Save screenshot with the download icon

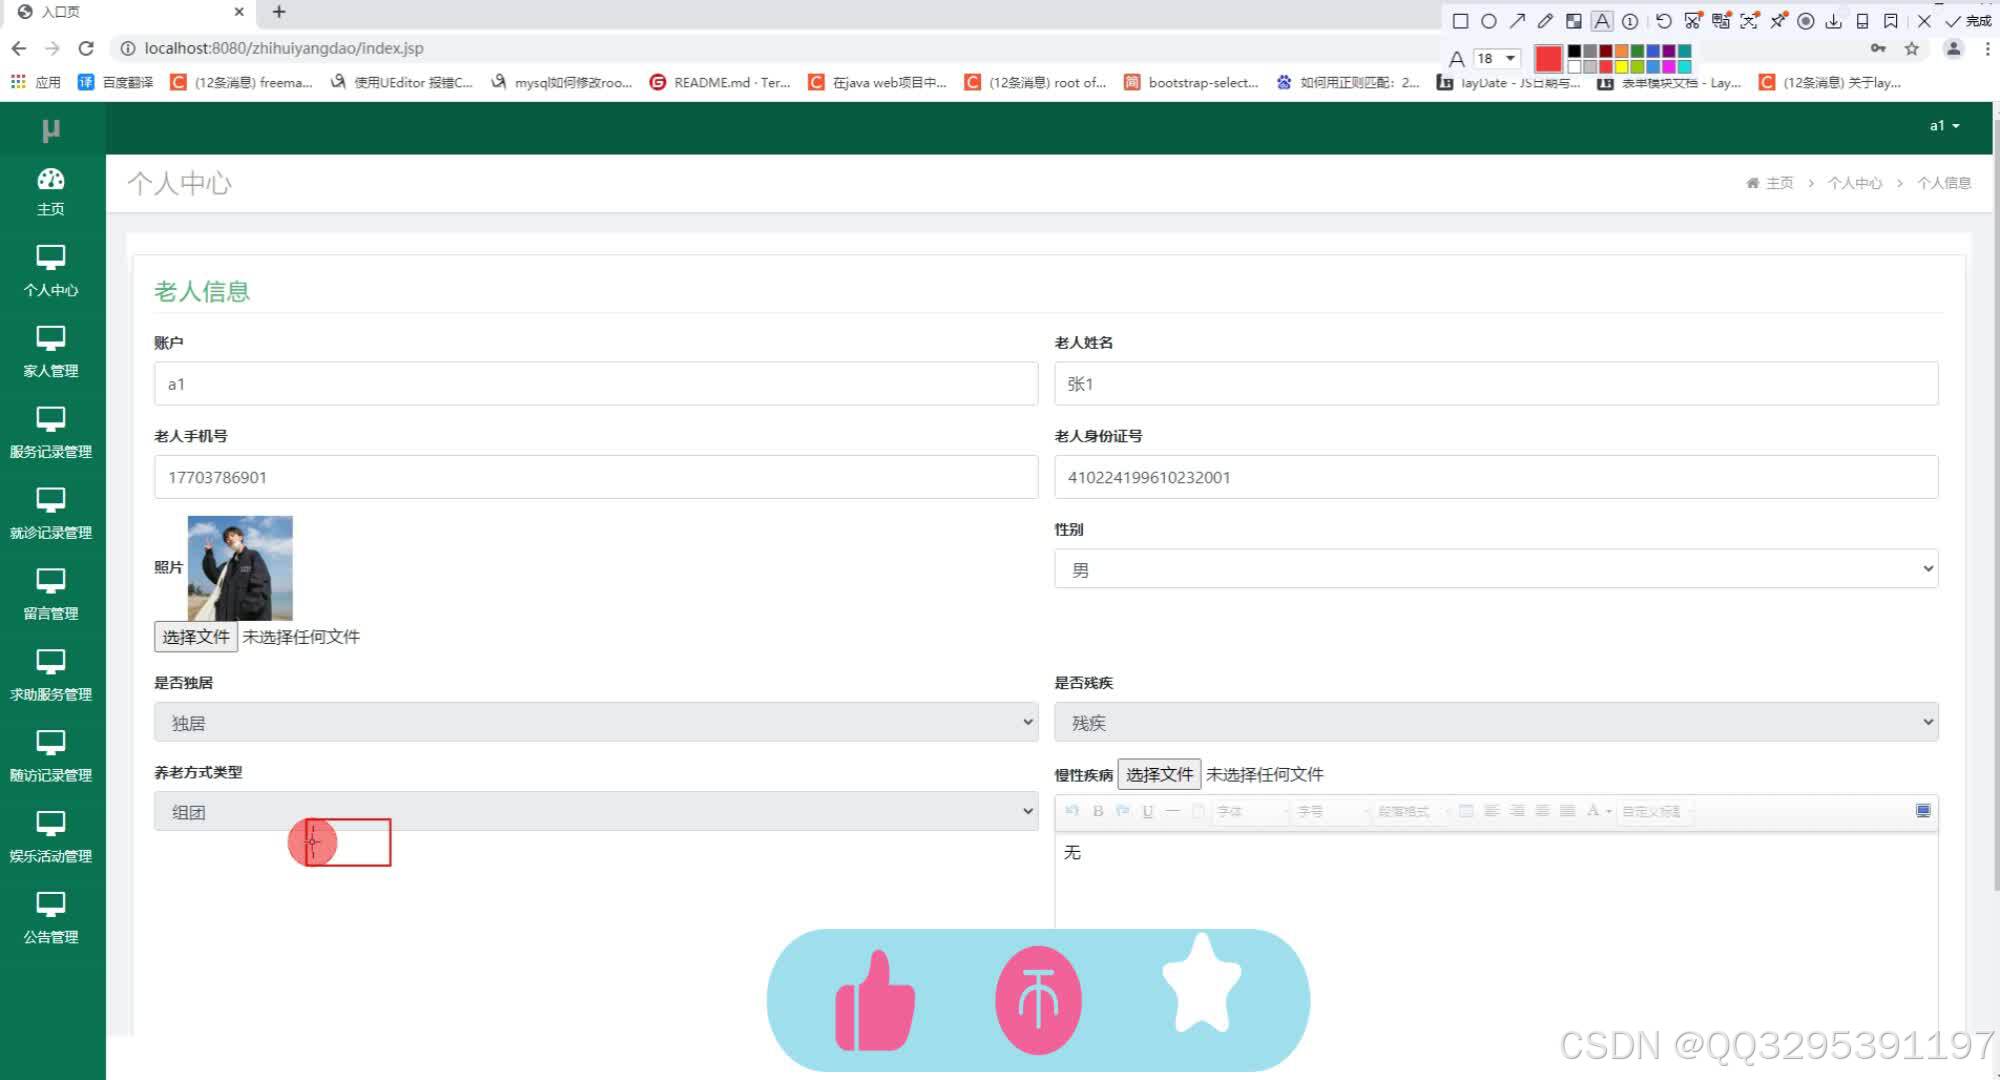(1834, 21)
